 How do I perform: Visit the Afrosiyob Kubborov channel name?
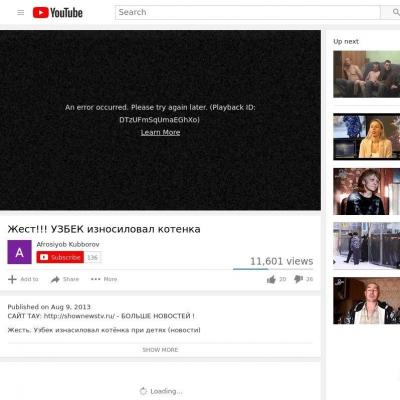click(68, 244)
